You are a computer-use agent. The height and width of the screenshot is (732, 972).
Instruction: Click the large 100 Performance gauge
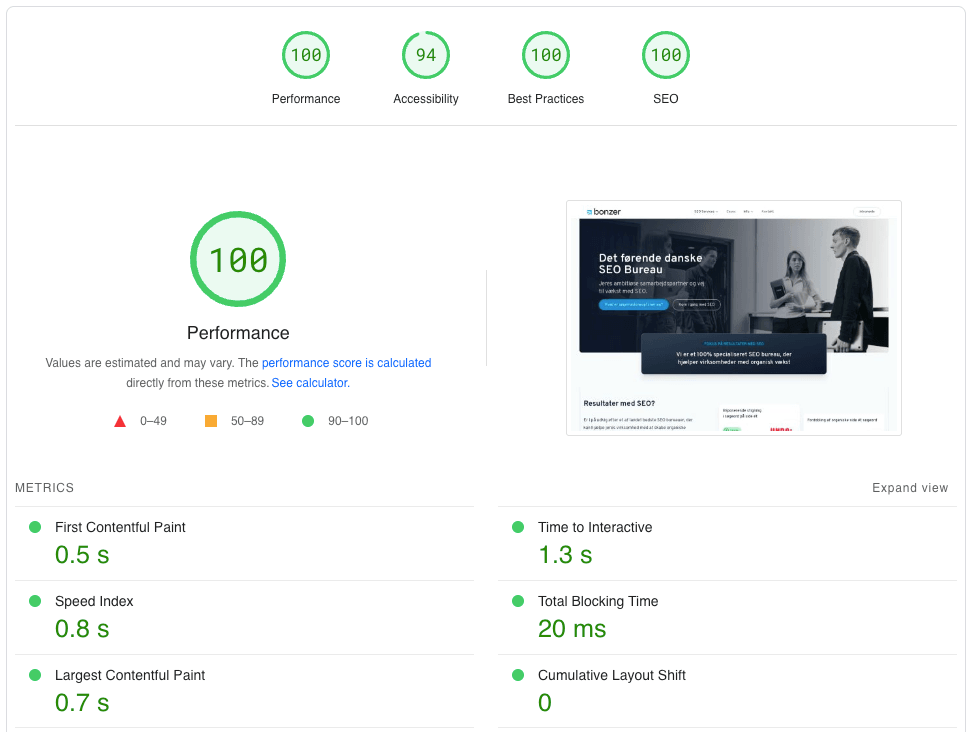click(x=238, y=260)
